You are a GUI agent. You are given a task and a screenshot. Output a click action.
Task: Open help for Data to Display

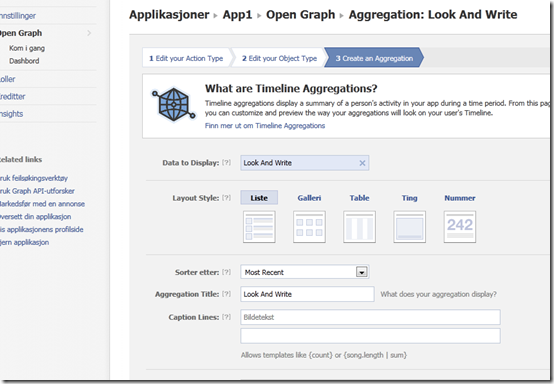[226, 163]
